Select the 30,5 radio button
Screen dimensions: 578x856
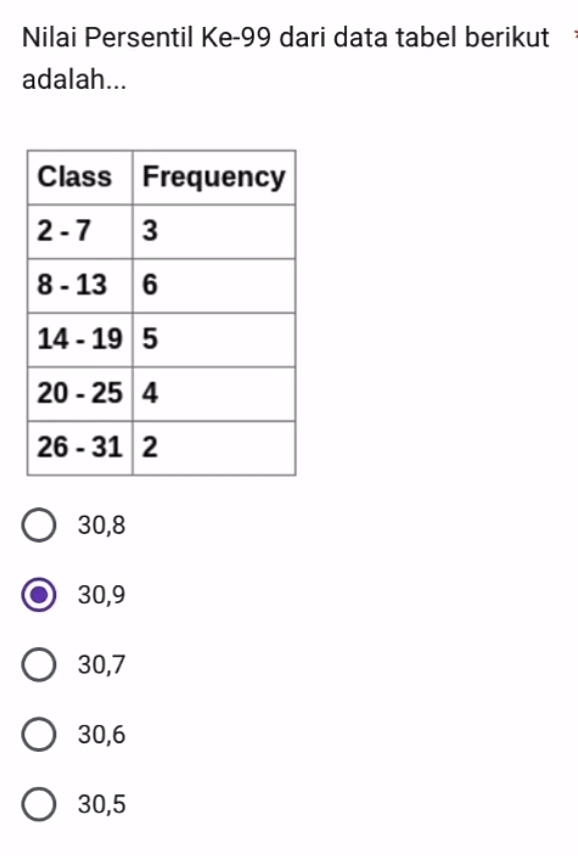(39, 804)
